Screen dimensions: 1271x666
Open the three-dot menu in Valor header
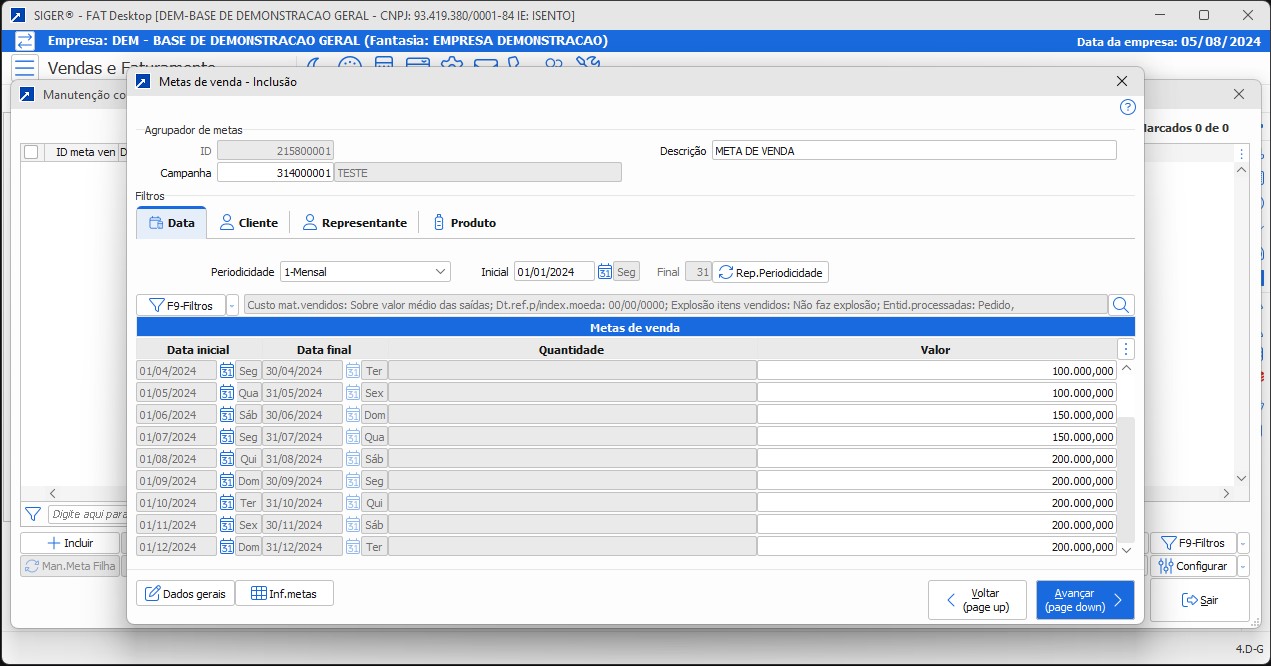1126,350
